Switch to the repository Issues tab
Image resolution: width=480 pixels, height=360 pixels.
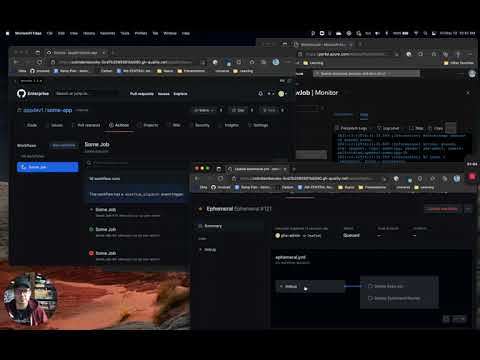click(x=55, y=125)
